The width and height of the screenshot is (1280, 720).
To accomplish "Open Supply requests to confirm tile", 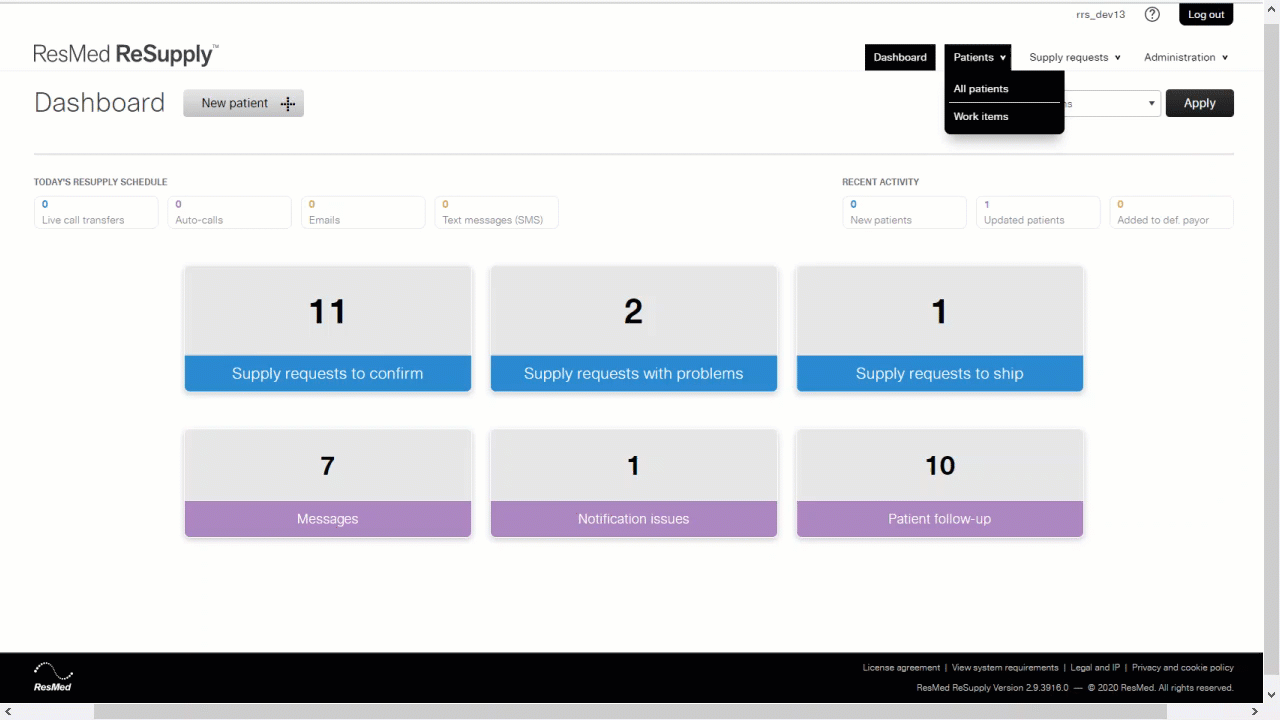I will pyautogui.click(x=327, y=328).
